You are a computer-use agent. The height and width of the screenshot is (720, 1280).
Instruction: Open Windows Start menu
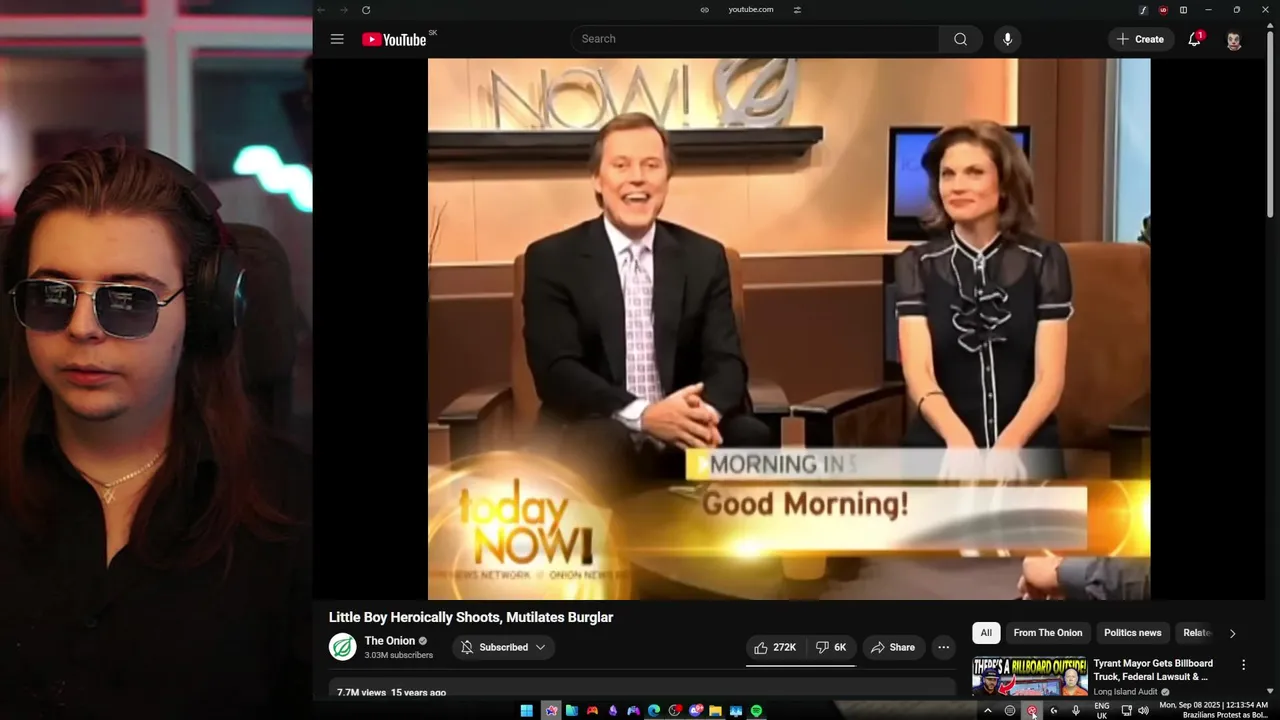pos(526,711)
